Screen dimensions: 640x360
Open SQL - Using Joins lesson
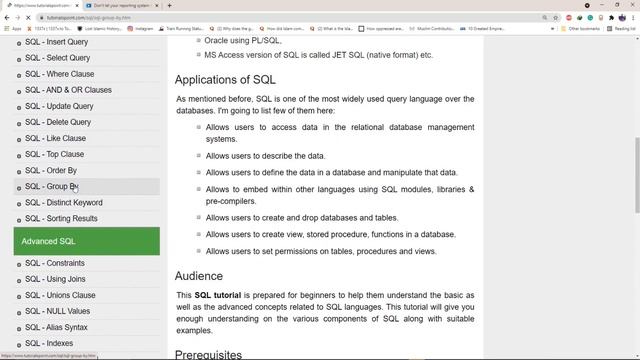coord(55,279)
